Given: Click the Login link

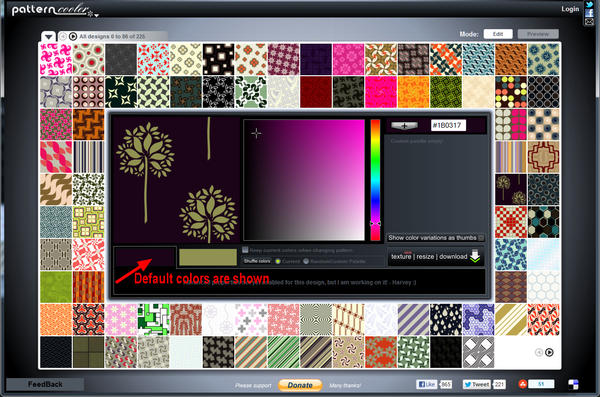Looking at the screenshot, I should [570, 9].
